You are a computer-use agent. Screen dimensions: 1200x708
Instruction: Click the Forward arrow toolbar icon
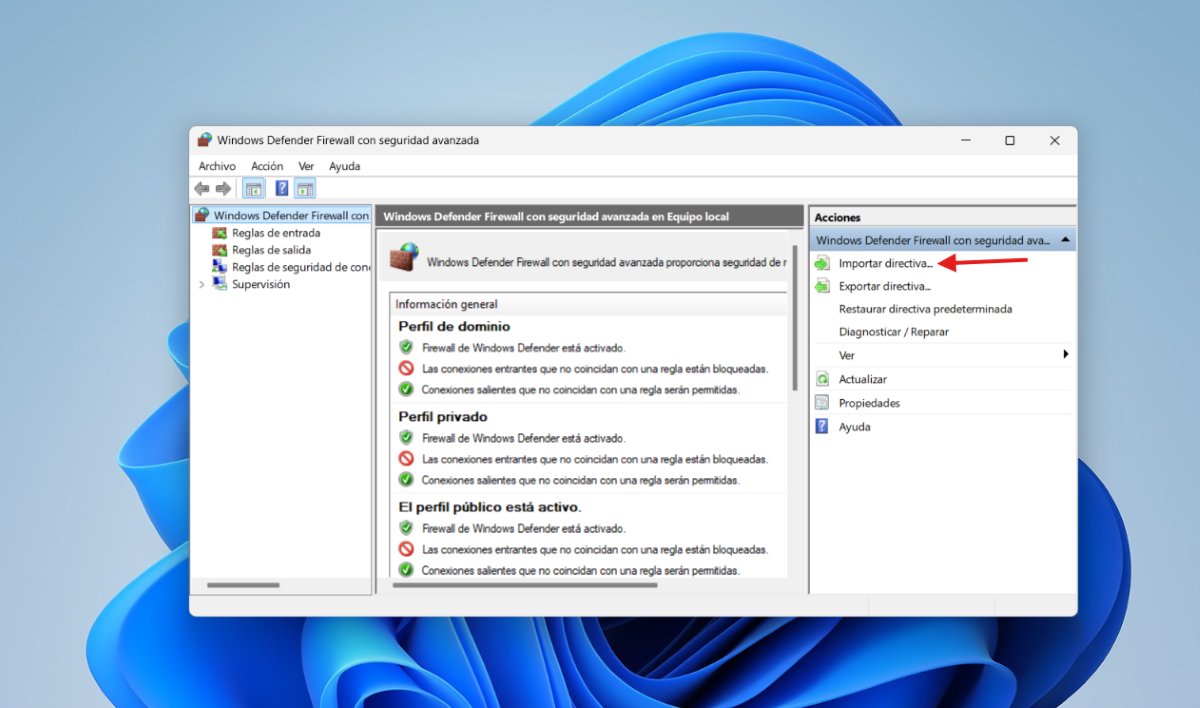pyautogui.click(x=223, y=188)
